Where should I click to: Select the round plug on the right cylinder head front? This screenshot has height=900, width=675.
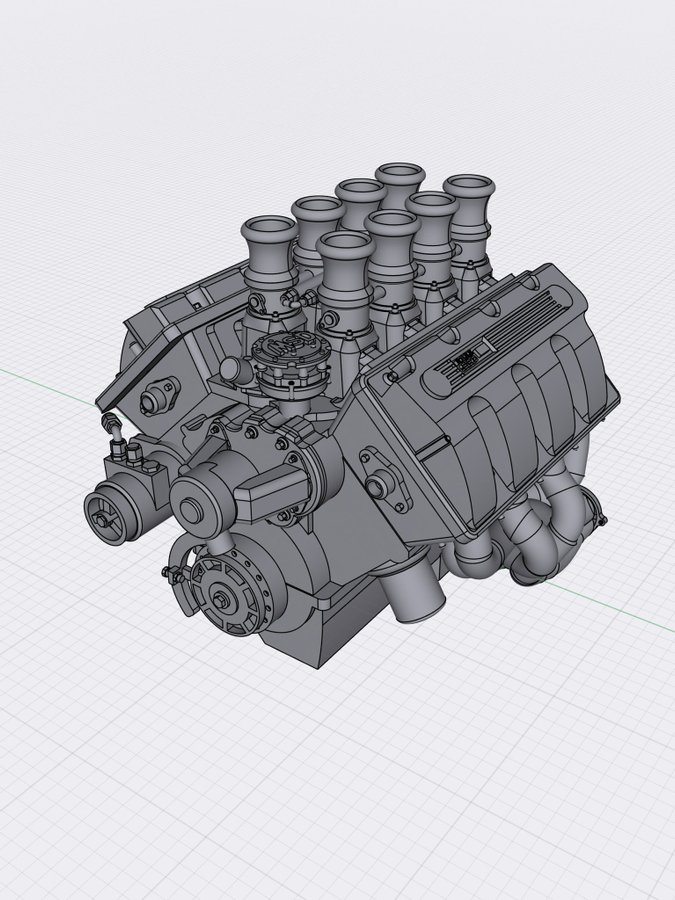click(378, 487)
